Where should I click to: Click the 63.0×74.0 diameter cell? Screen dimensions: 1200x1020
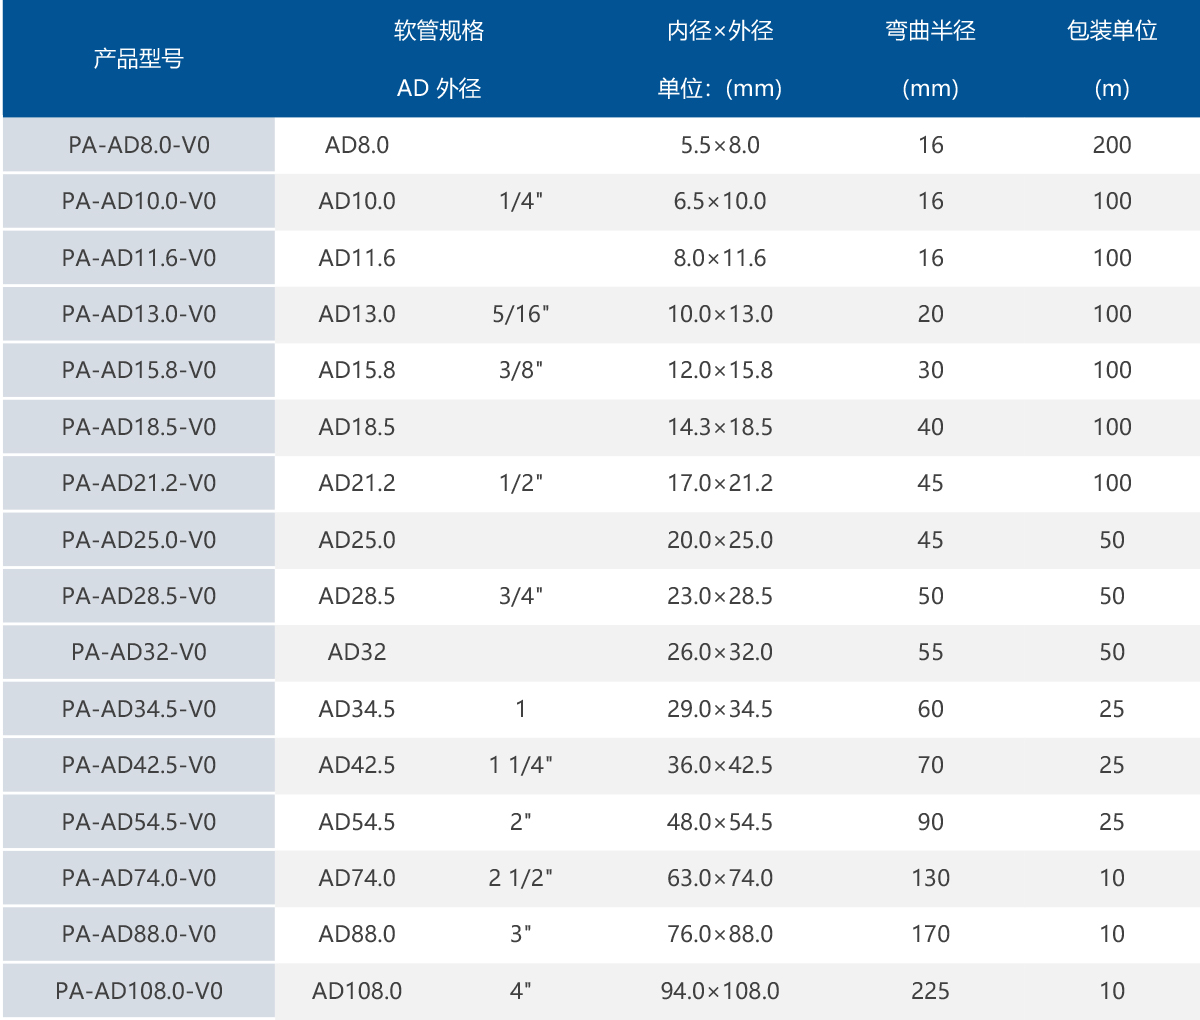720,878
